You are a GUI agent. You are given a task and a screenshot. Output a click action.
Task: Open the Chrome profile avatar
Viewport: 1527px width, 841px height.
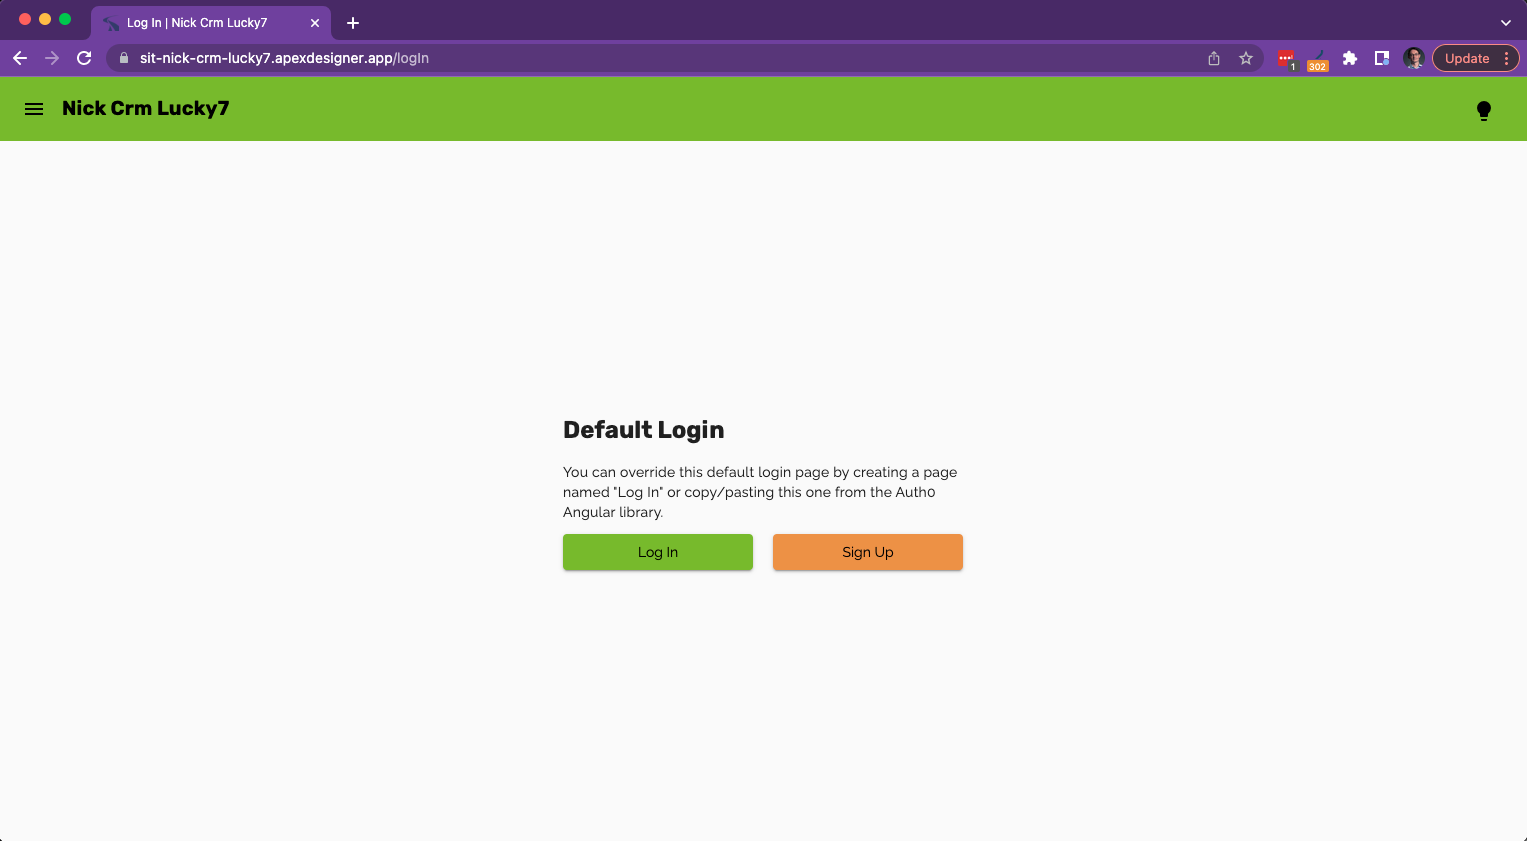point(1414,58)
